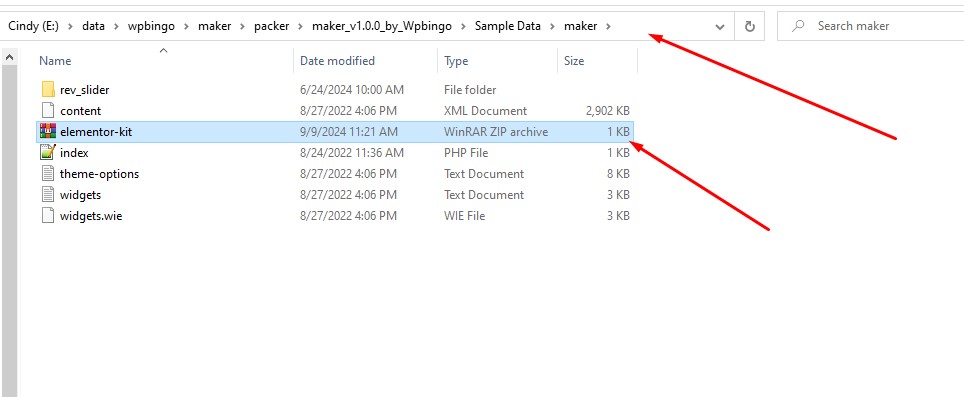Open the address bar history dropdown
Screen dimensions: 964x397
pos(720,27)
